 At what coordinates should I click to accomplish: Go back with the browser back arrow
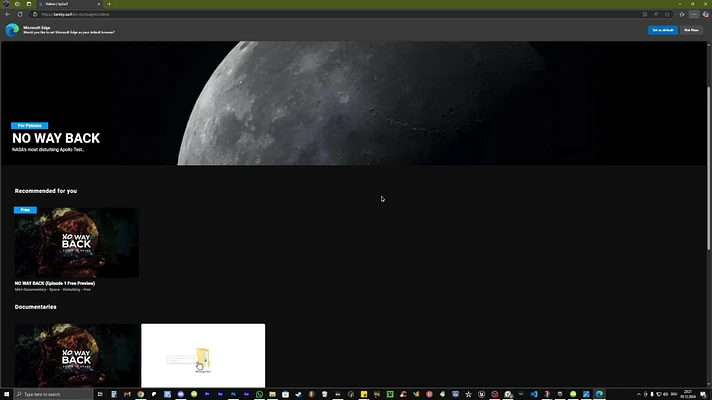pos(8,15)
